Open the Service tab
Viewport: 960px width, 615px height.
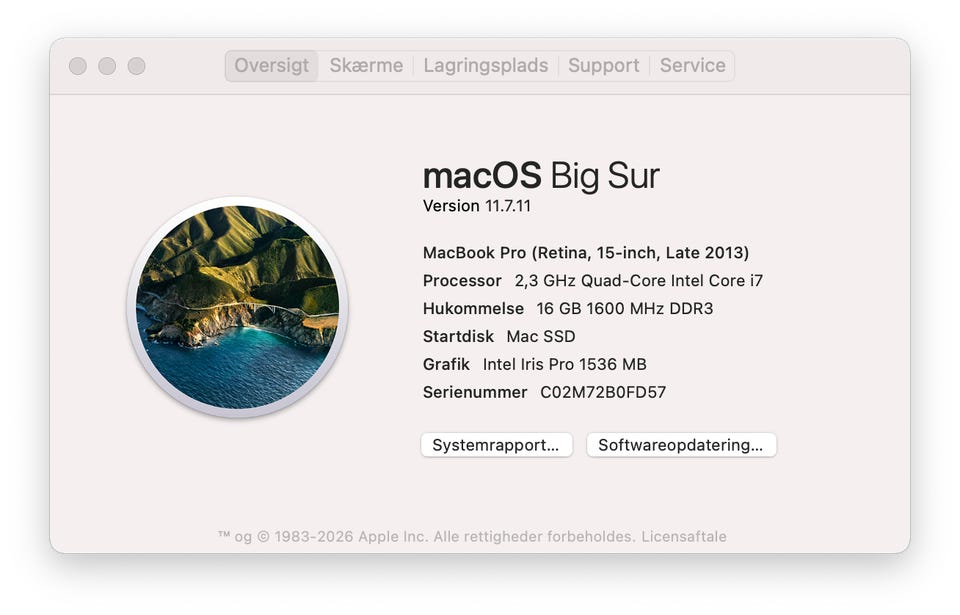coord(692,66)
